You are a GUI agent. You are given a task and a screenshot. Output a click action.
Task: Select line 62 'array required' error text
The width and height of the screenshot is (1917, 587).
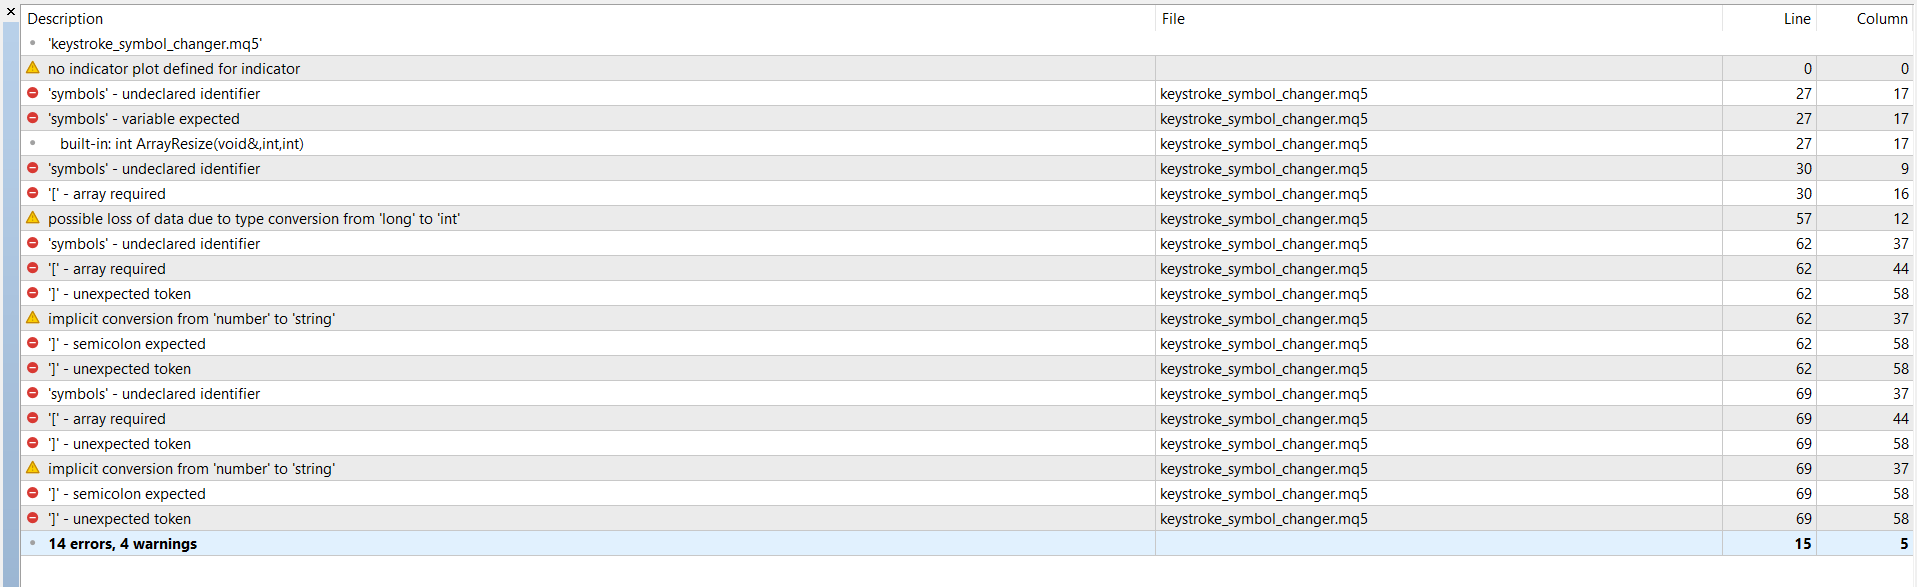[x=107, y=269]
